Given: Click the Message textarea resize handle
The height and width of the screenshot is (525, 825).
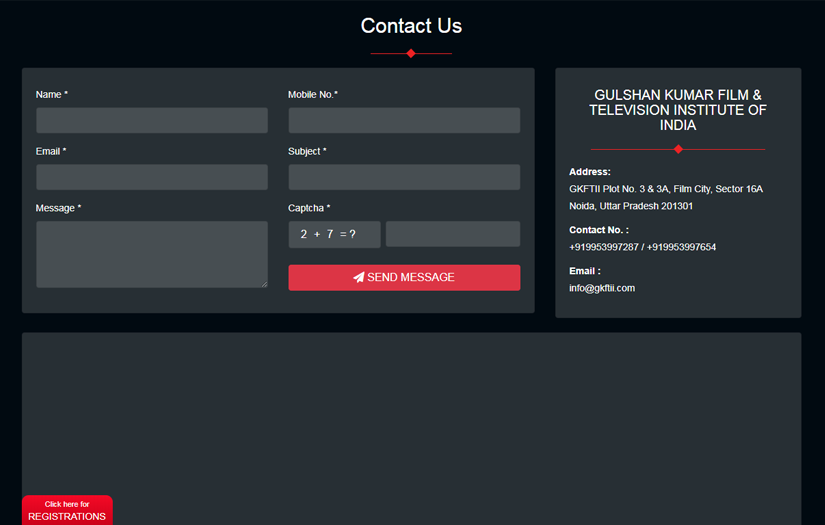Looking at the screenshot, I should pyautogui.click(x=264, y=284).
